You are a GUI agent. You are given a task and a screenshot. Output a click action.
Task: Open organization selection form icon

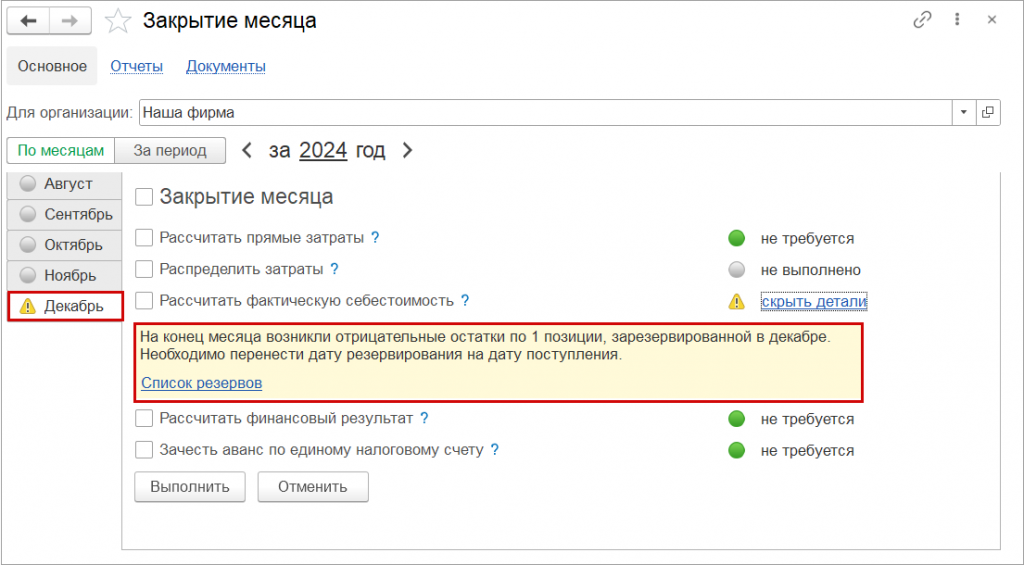click(x=988, y=113)
